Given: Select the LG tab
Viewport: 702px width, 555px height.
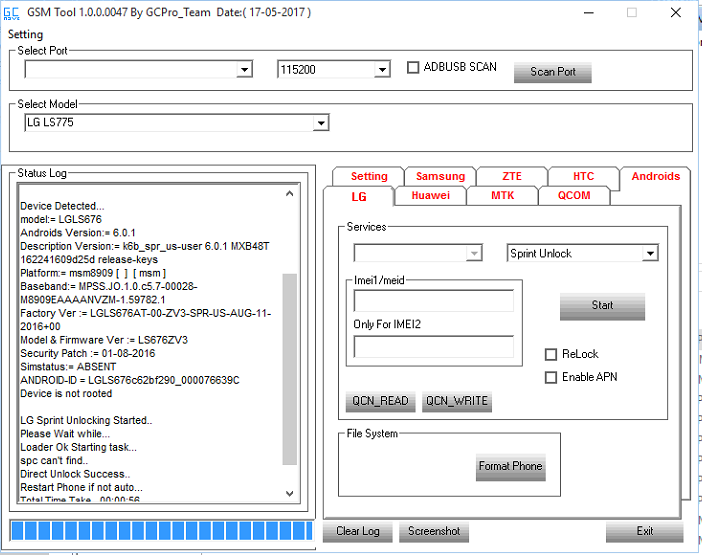Looking at the screenshot, I should click(x=359, y=196).
